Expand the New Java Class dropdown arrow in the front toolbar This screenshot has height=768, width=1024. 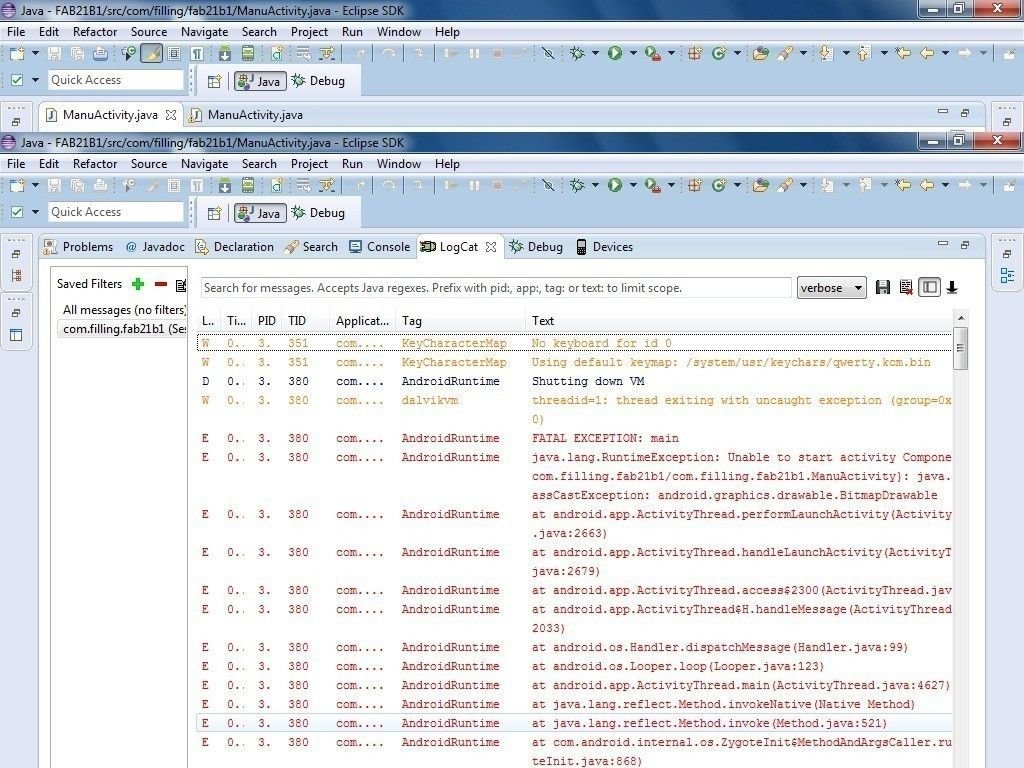coord(737,185)
